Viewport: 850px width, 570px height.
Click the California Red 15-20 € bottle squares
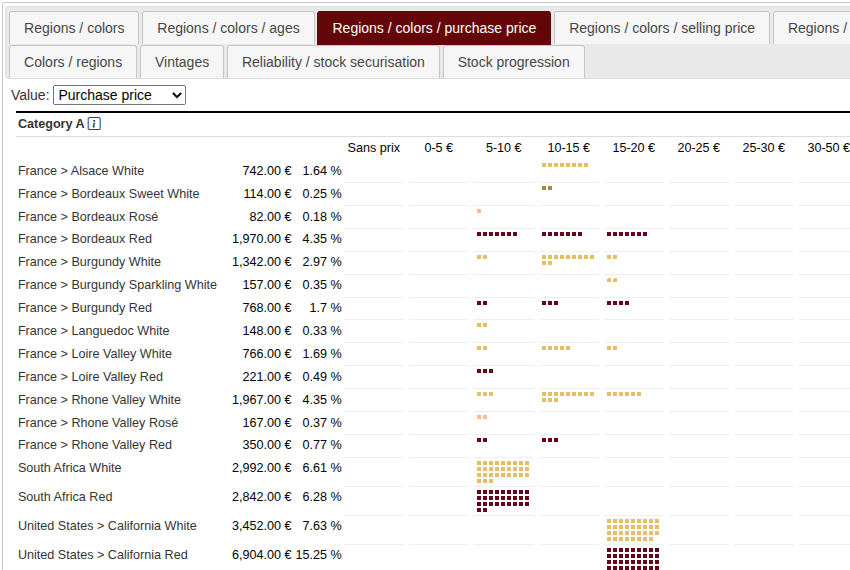coord(632,557)
